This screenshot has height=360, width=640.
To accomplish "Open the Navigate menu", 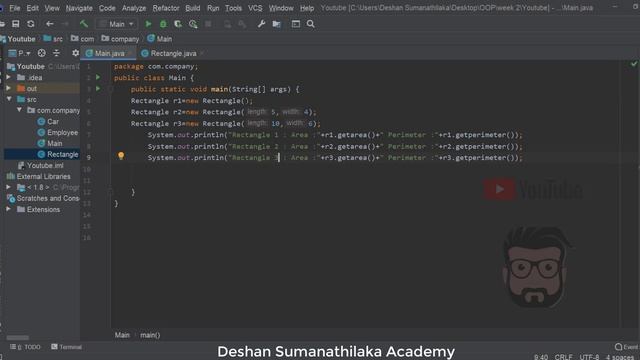I will pyautogui.click(x=79, y=8).
